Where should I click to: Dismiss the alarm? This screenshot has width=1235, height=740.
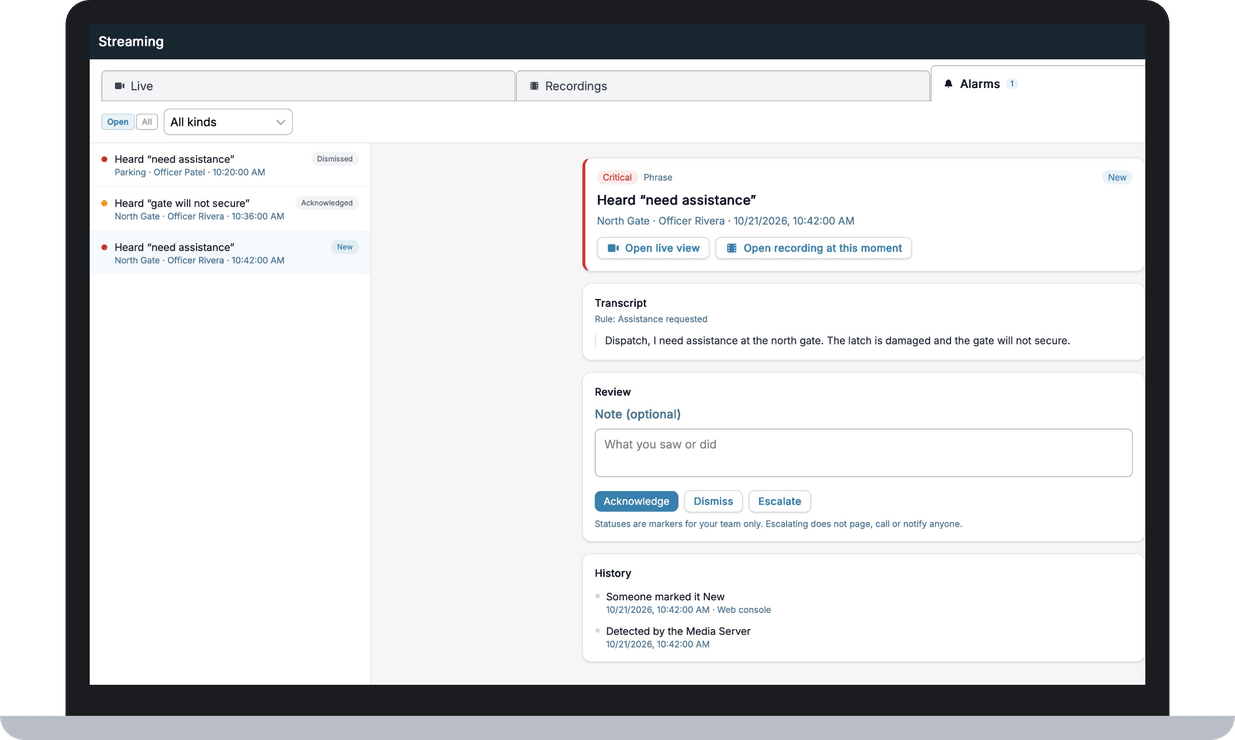click(x=713, y=501)
